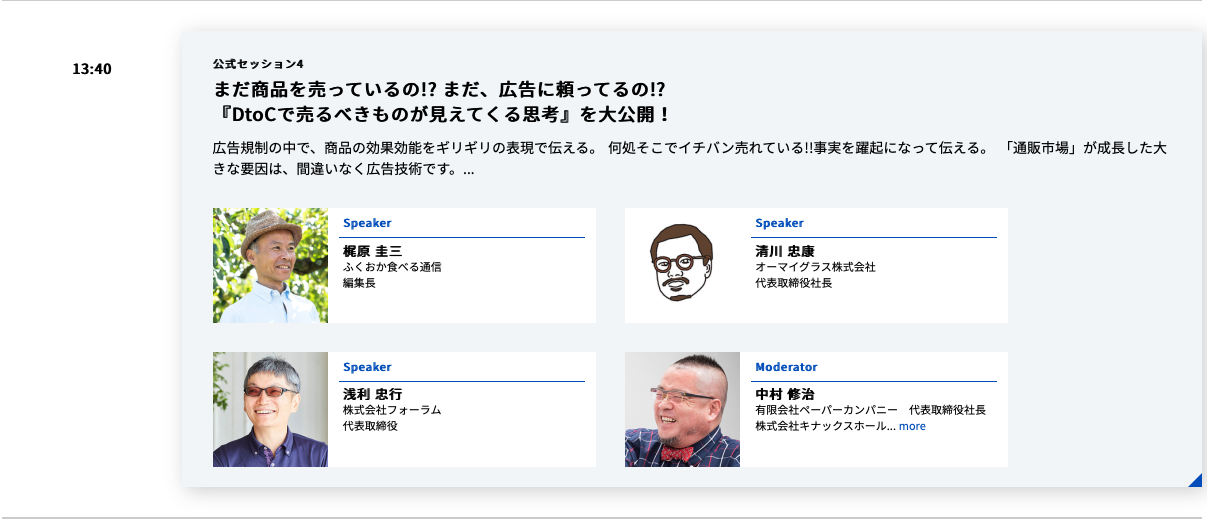Click 代表取締役 under 株式会社フォーラム
1207x519 pixels.
pos(370,426)
